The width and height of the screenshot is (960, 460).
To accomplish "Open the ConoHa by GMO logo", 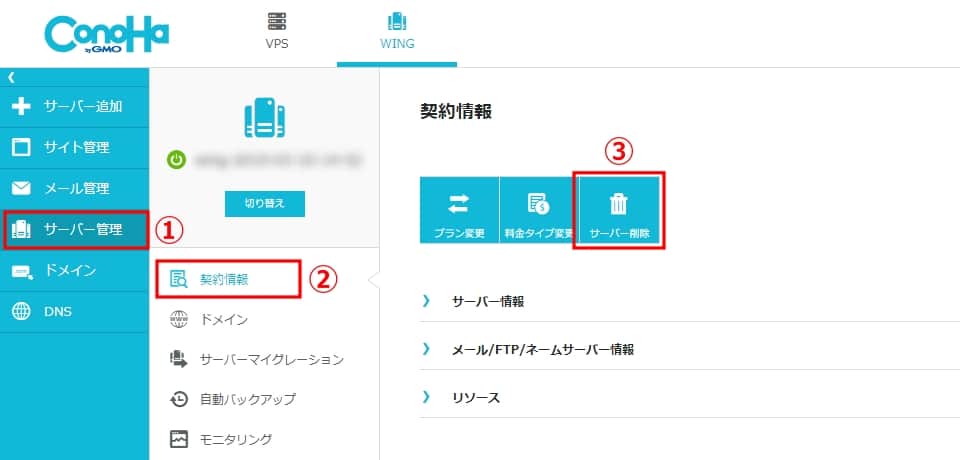I will [x=107, y=35].
